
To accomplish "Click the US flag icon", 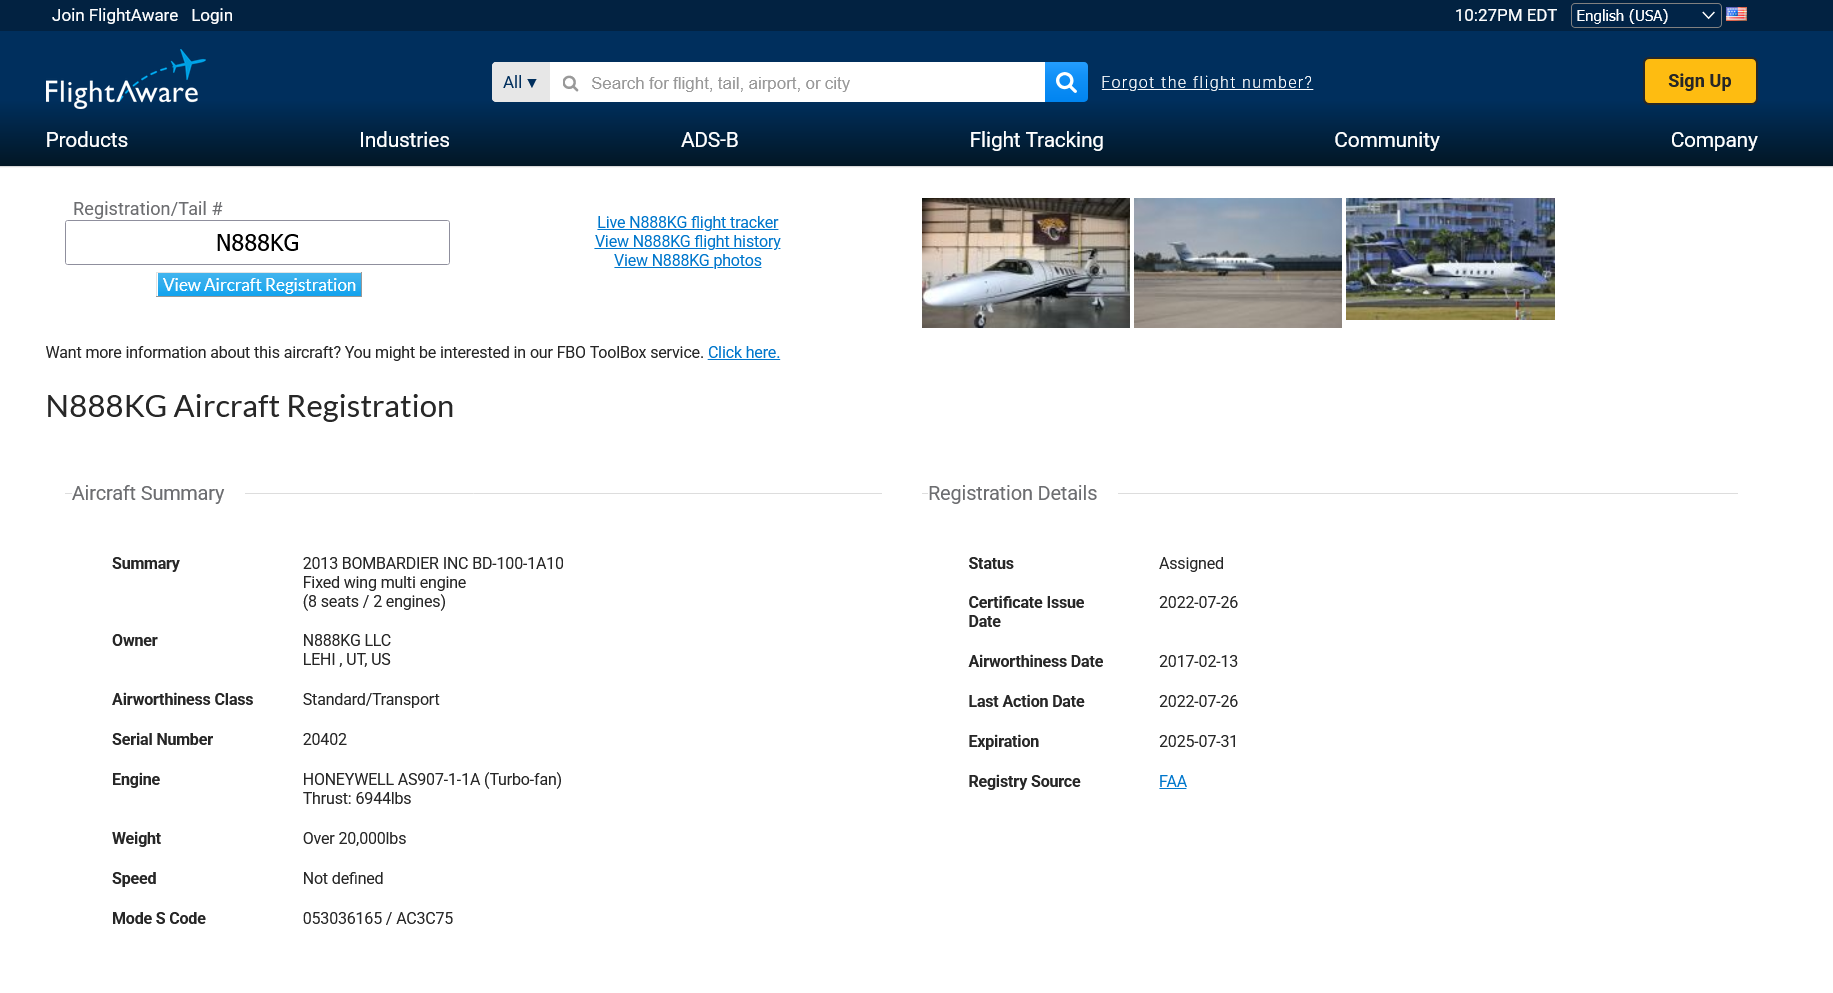I will [x=1737, y=15].
